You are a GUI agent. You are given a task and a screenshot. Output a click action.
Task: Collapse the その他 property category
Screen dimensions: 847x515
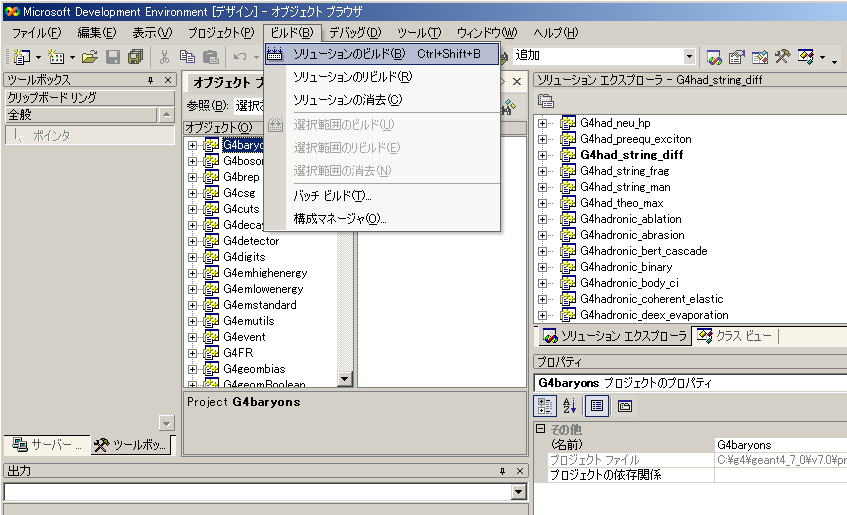coord(541,429)
